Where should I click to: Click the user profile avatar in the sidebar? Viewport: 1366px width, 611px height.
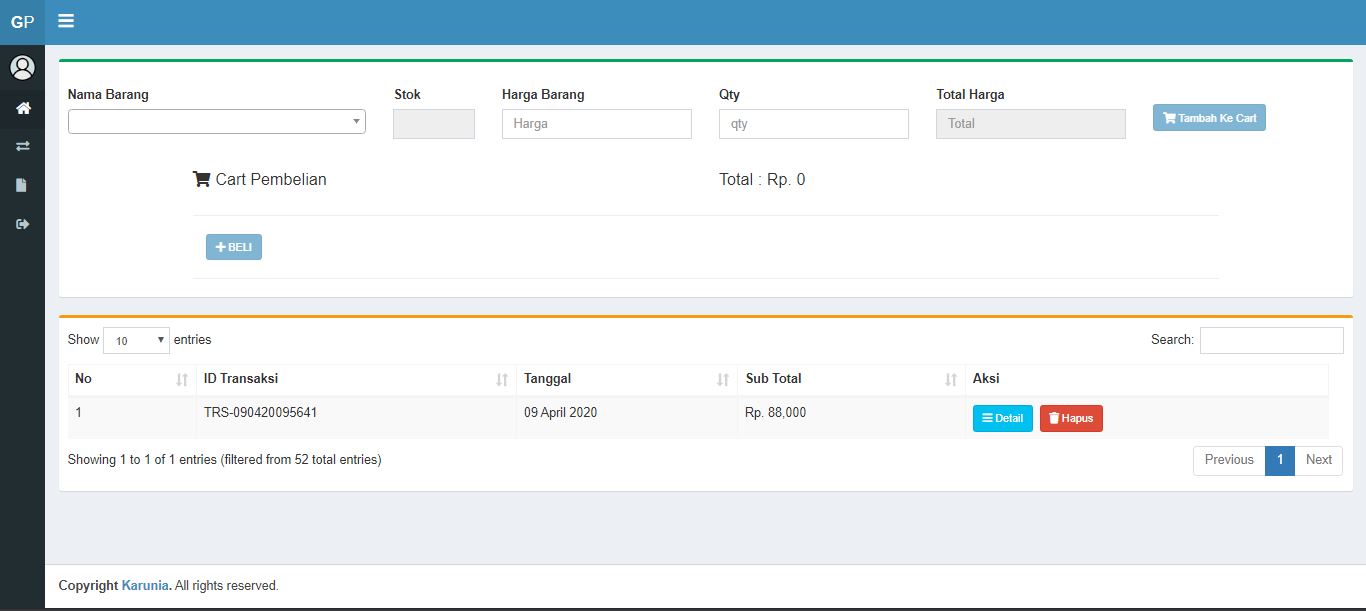[22, 67]
